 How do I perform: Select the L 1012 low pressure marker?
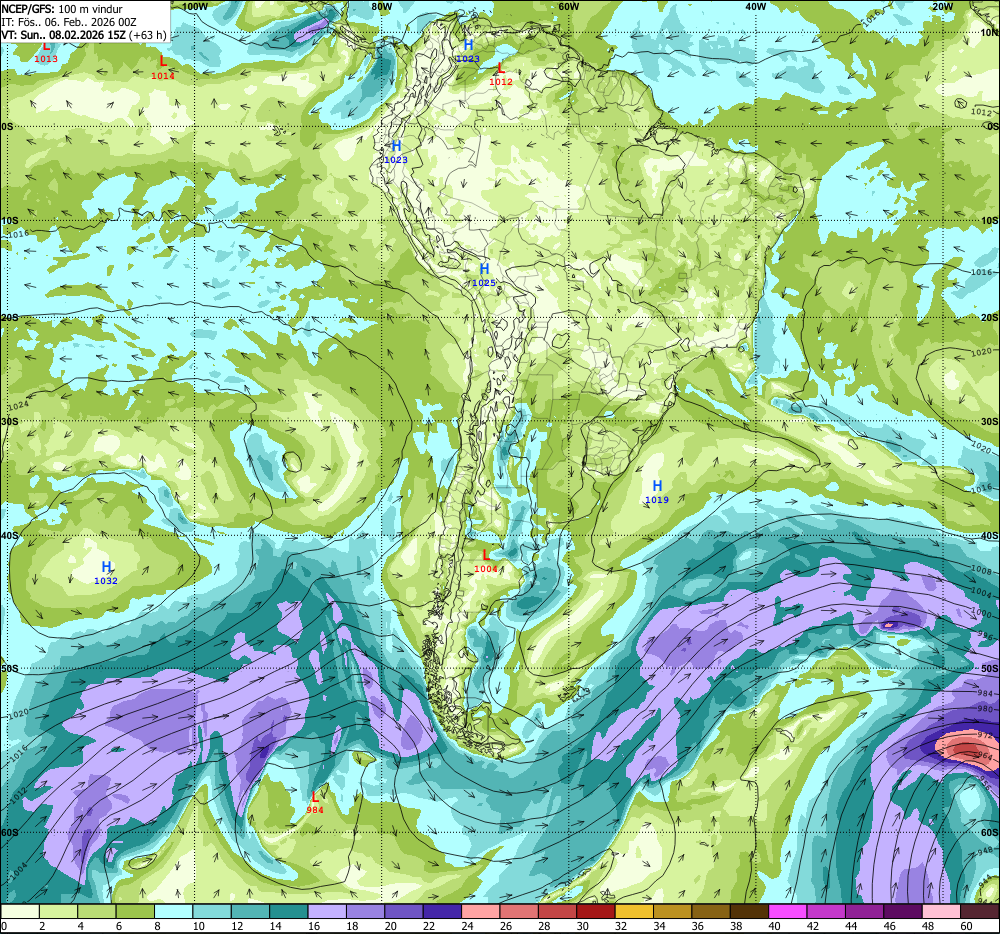[x=501, y=75]
